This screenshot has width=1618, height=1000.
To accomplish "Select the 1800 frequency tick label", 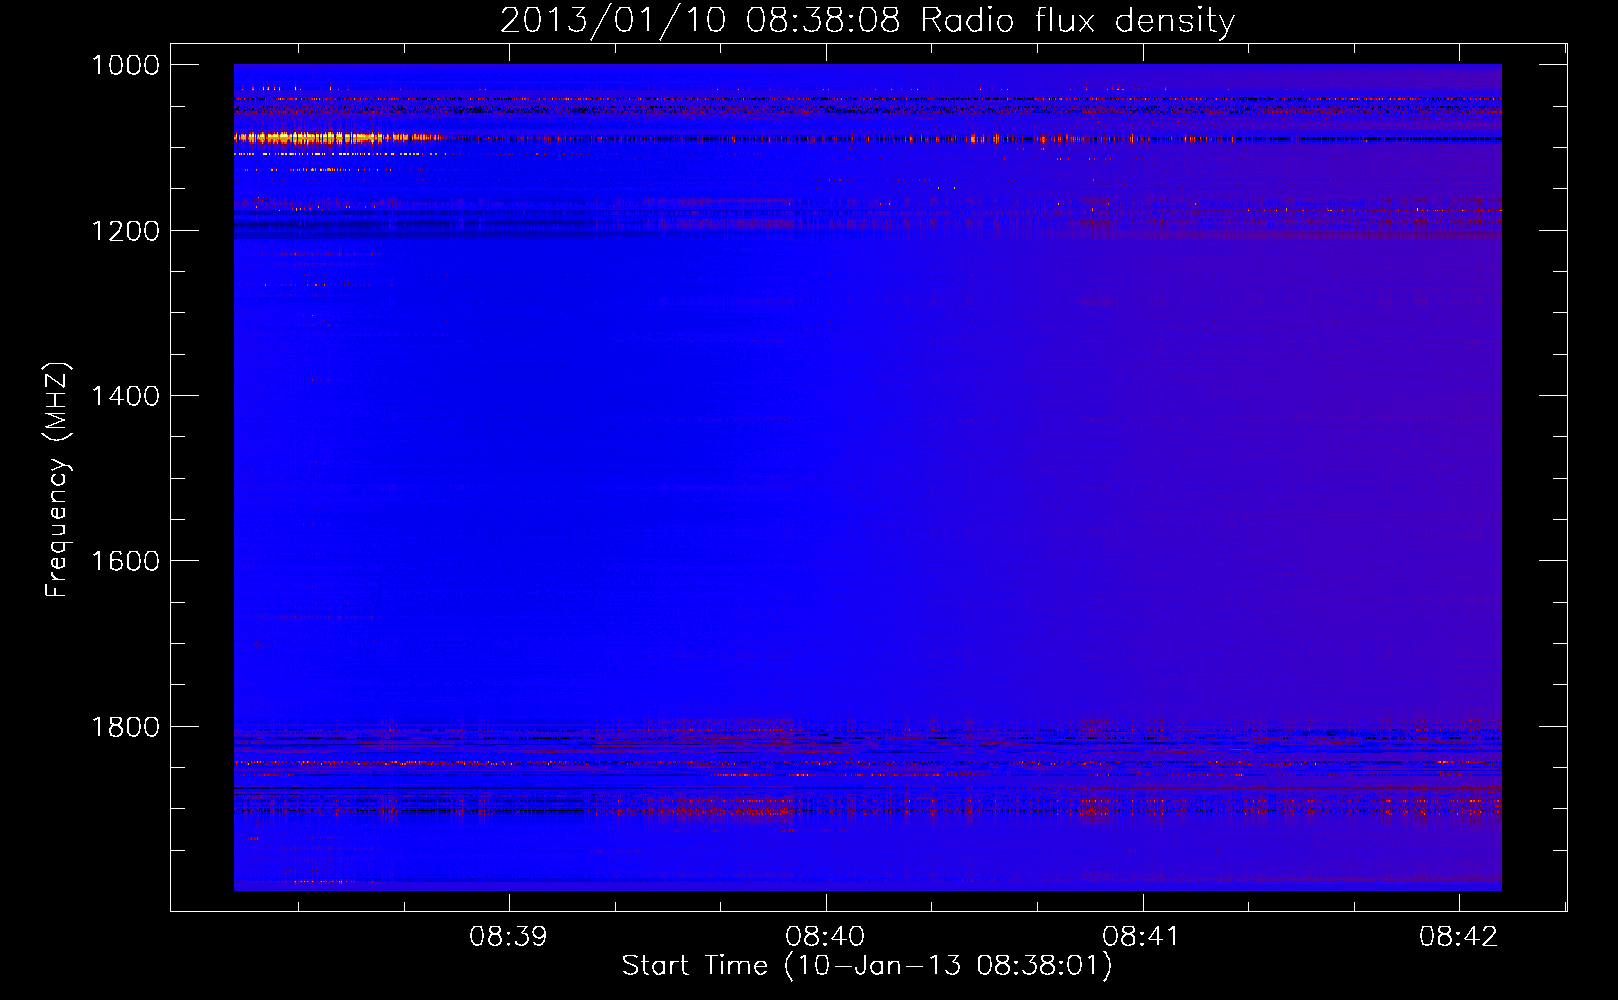I will [125, 727].
